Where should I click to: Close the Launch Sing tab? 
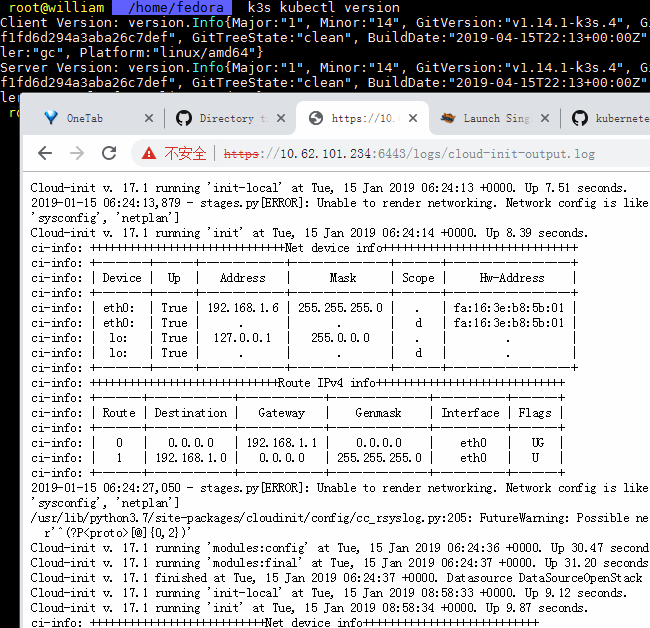545,118
